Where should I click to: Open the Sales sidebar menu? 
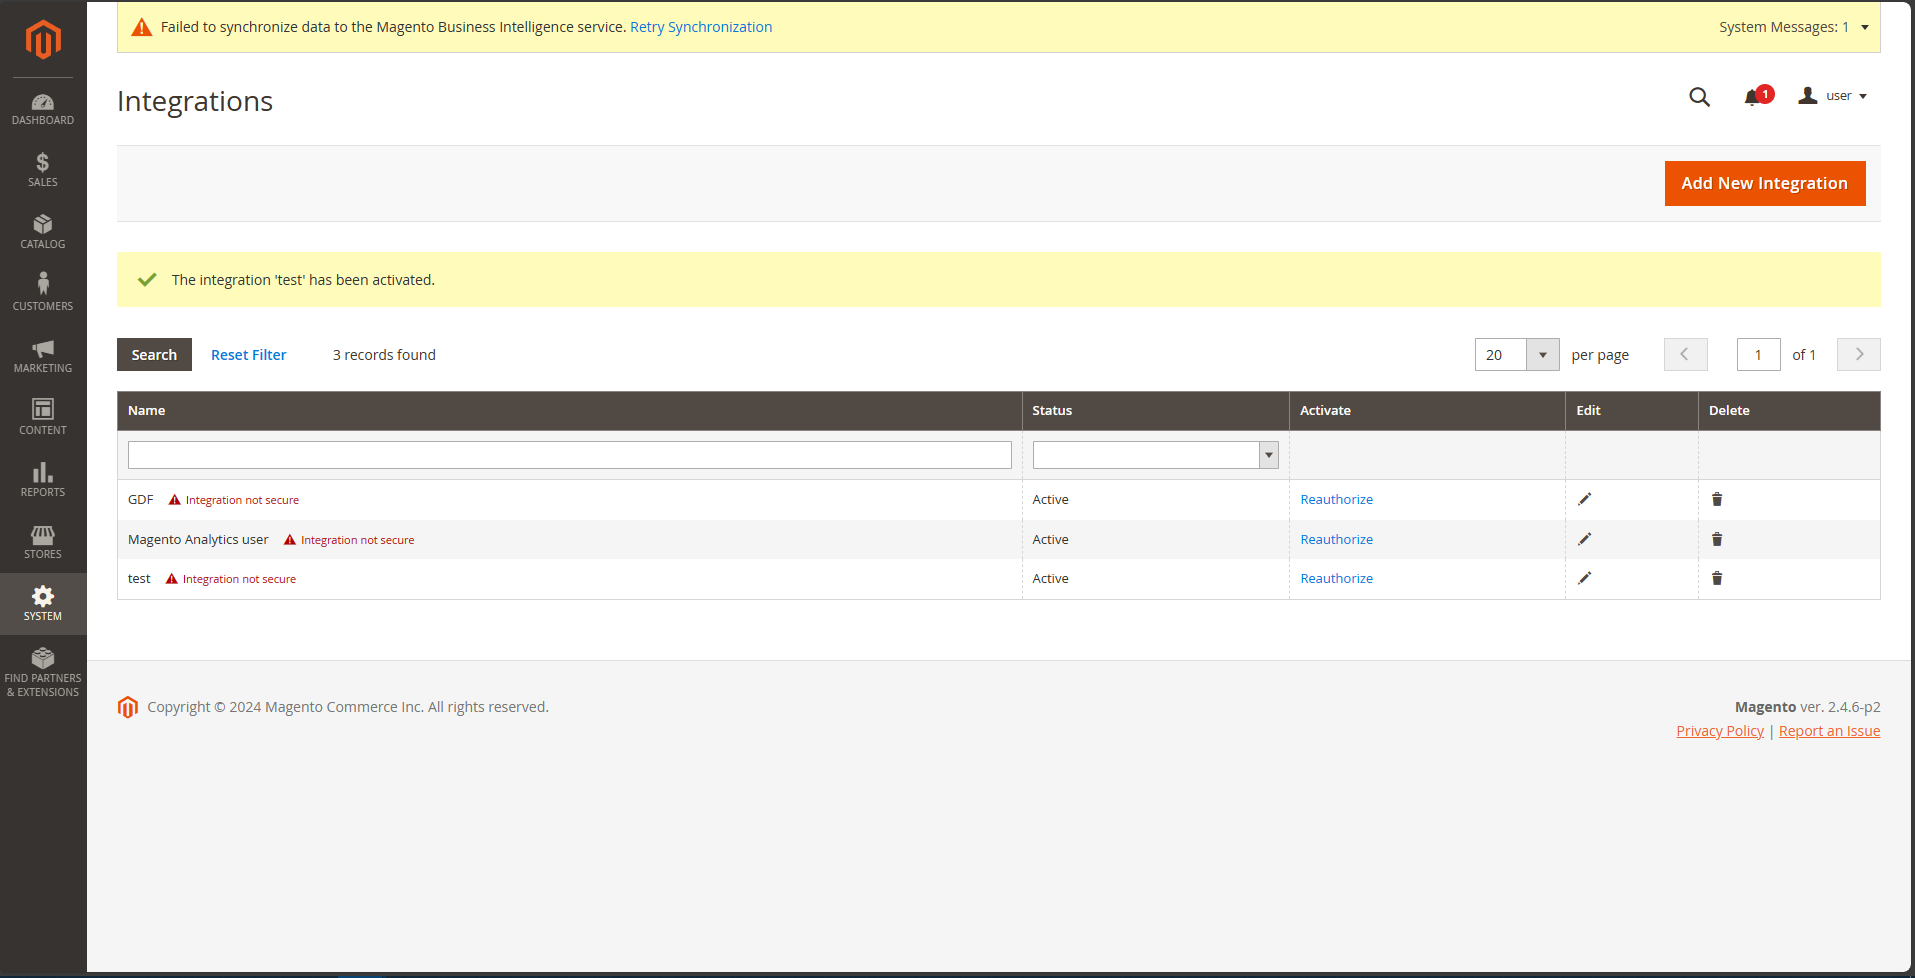(x=43, y=169)
